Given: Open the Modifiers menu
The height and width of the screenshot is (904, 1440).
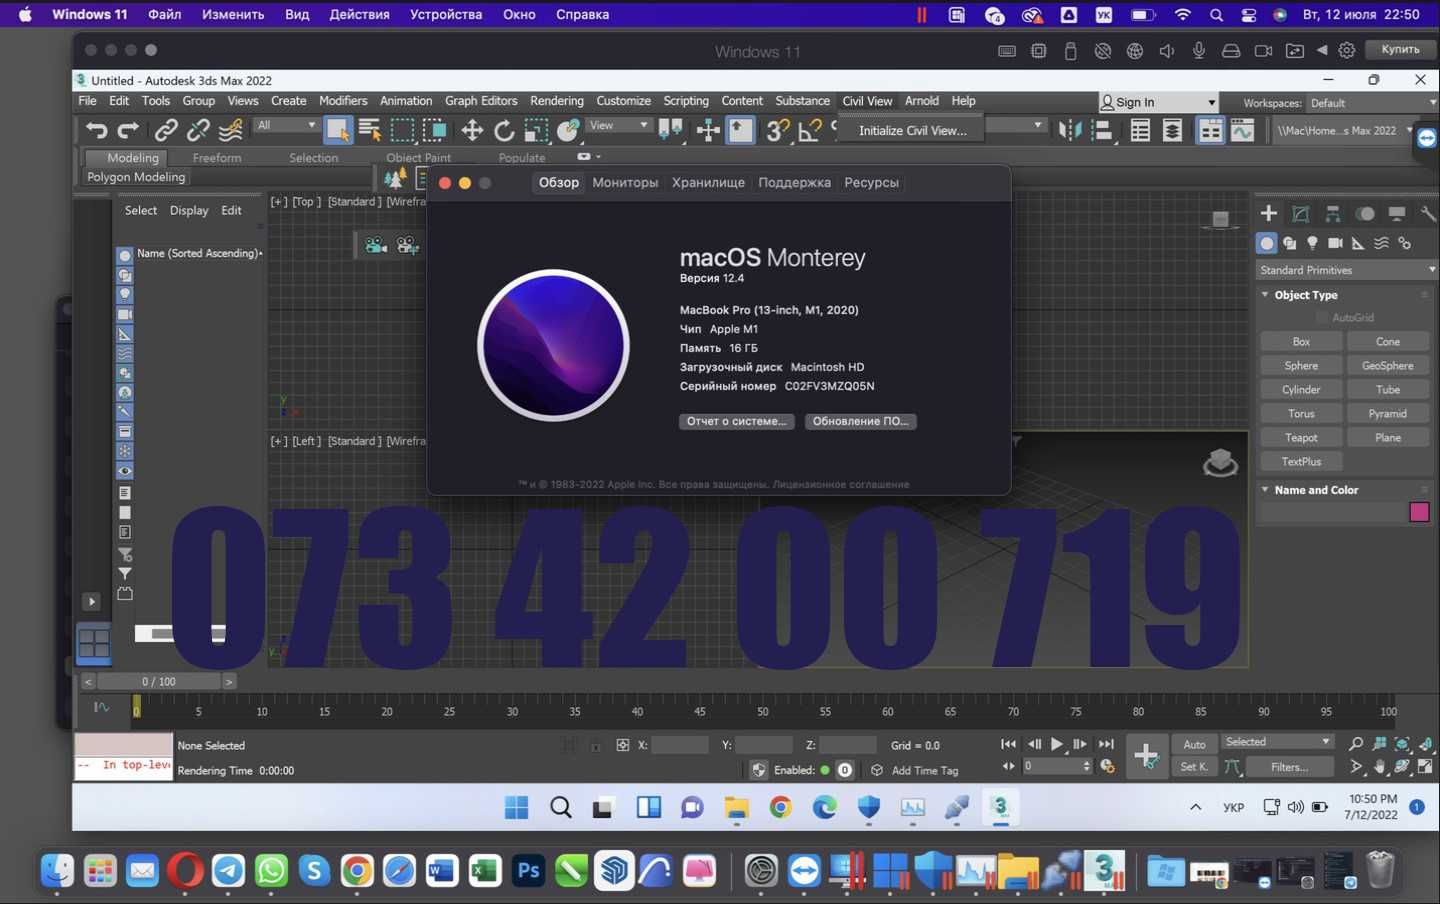Looking at the screenshot, I should tap(343, 101).
